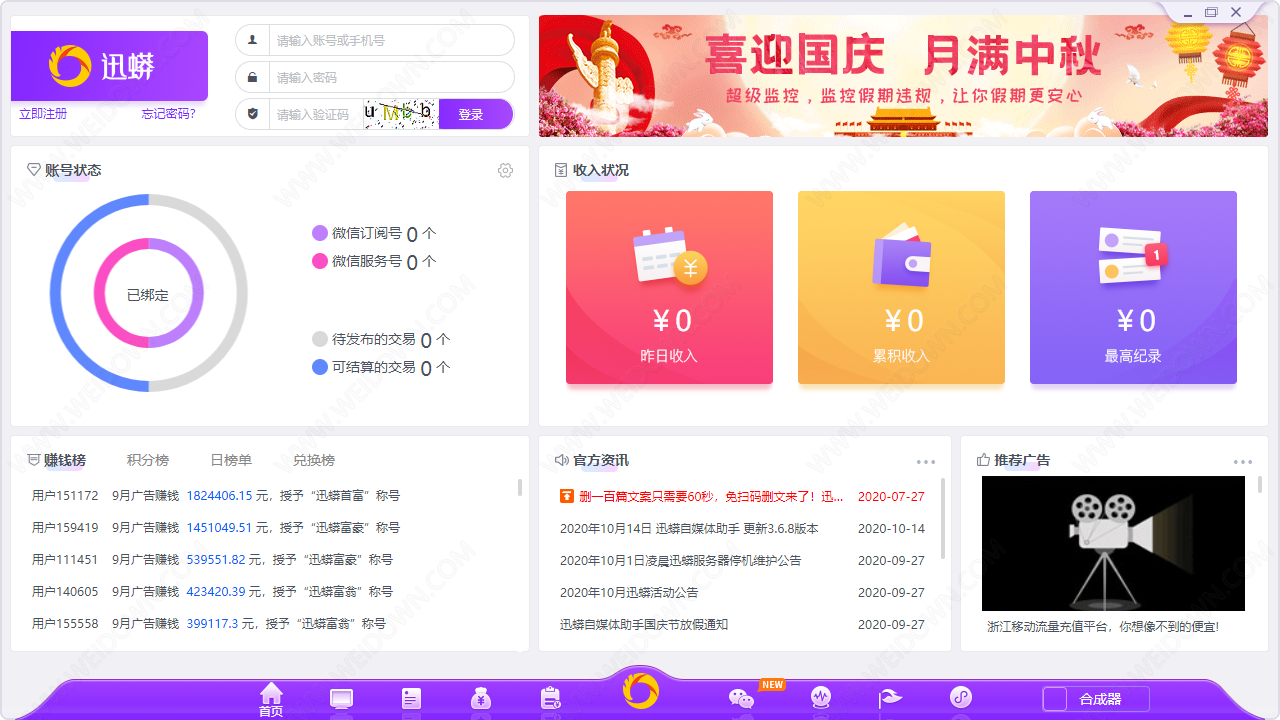The width and height of the screenshot is (1280, 720).
Task: Click the 立即注册 link
Action: click(x=43, y=114)
